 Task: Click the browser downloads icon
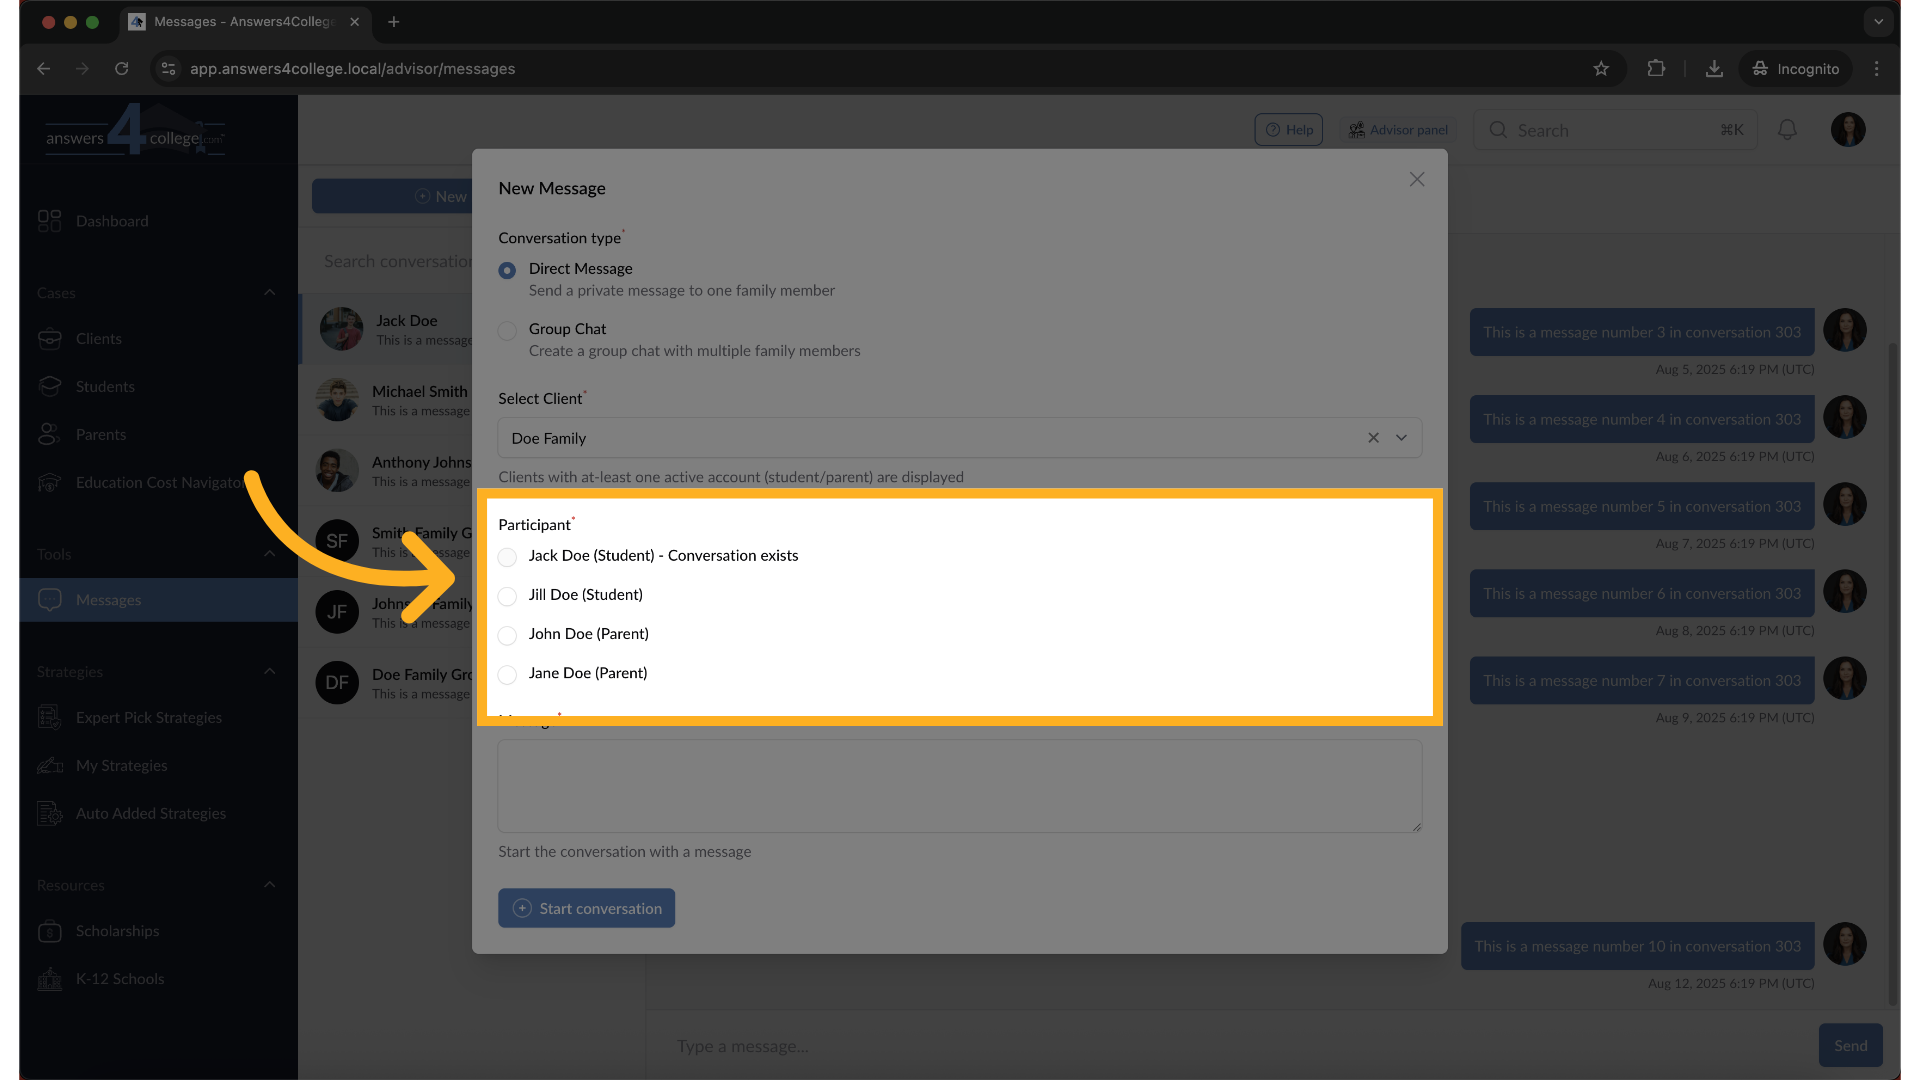[x=1714, y=69]
